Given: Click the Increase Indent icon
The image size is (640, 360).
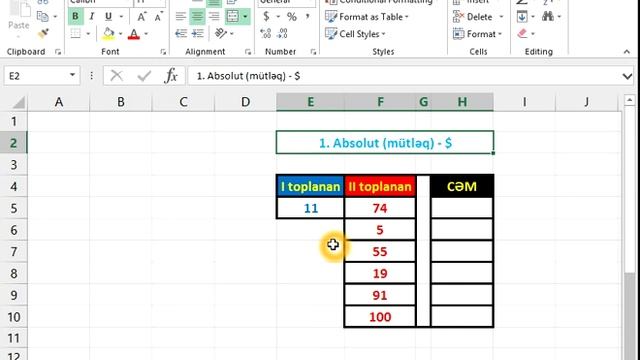Looking at the screenshot, I should point(197,33).
